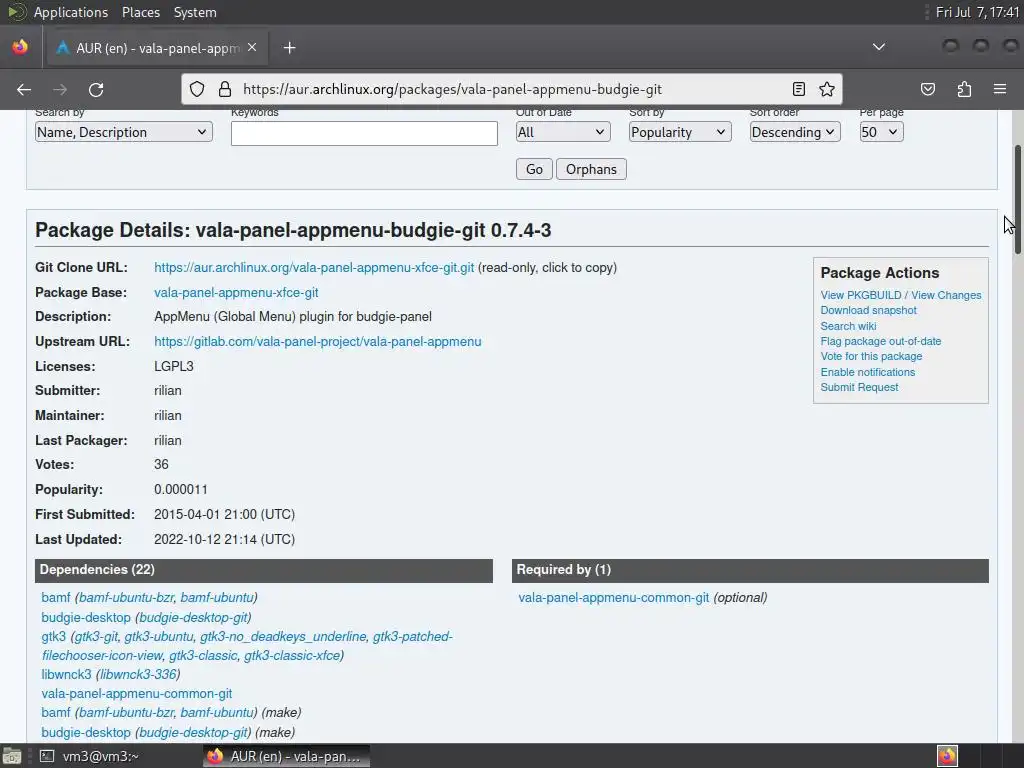Open gtk3-ubuntu provider link
This screenshot has height=768, width=1024.
[159, 637]
